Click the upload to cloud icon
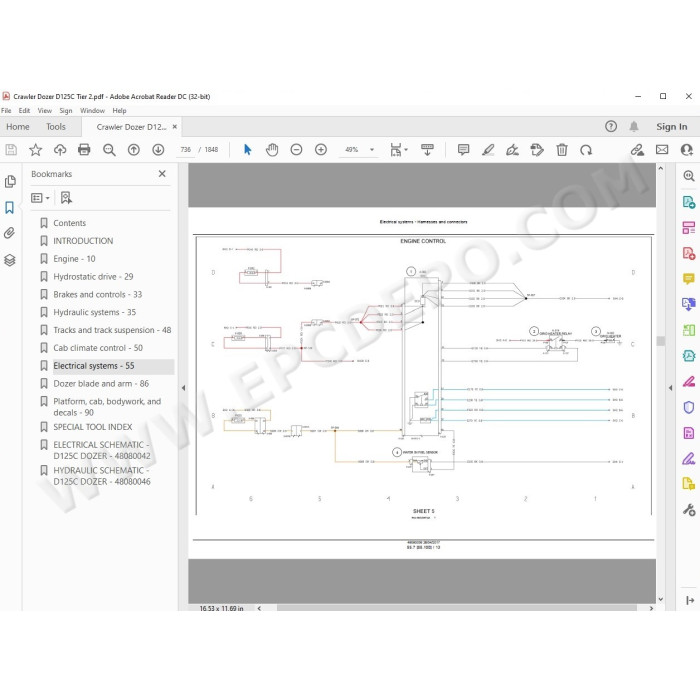This screenshot has height=700, width=700. (60, 150)
